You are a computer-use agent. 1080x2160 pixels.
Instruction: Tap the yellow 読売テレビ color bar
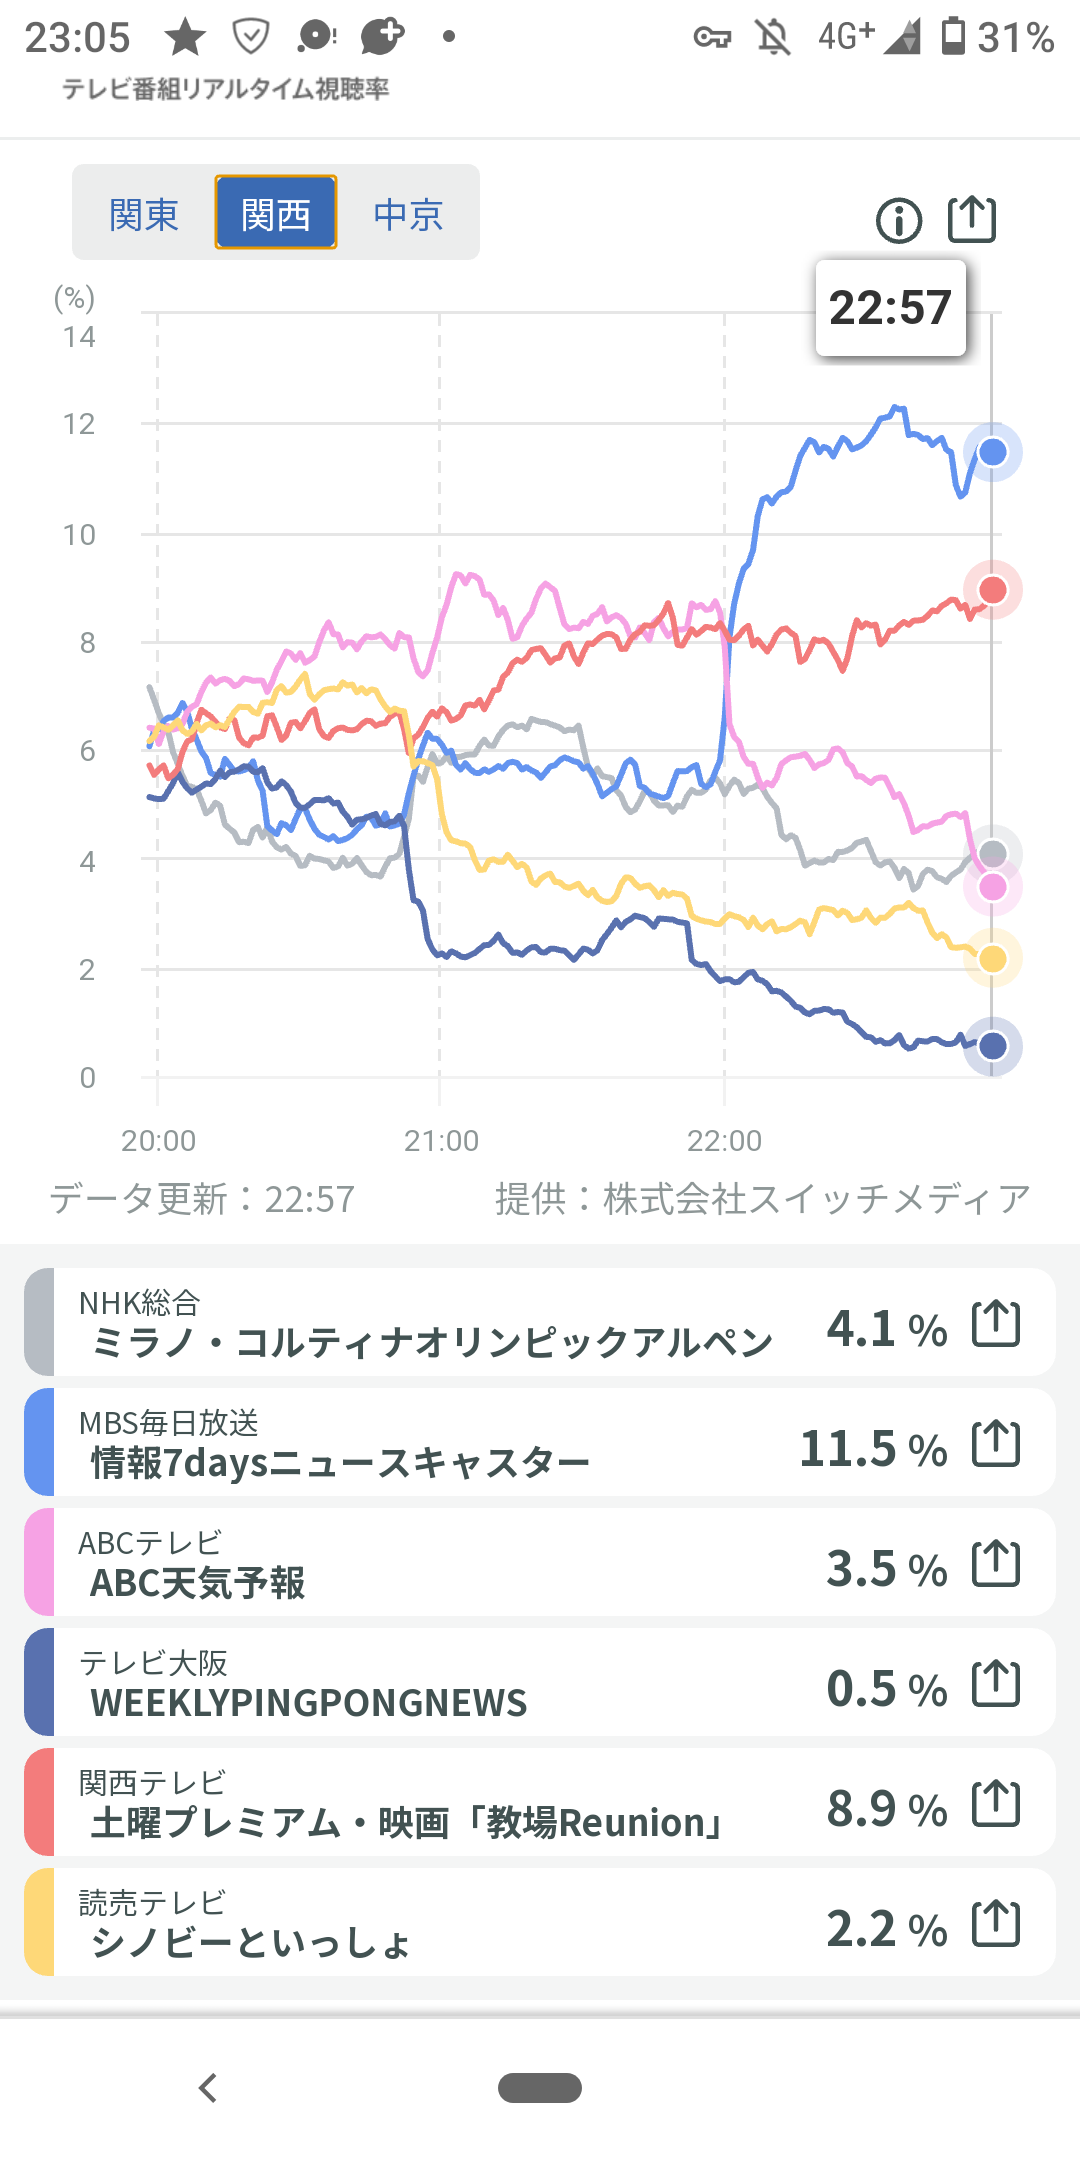(39, 1922)
